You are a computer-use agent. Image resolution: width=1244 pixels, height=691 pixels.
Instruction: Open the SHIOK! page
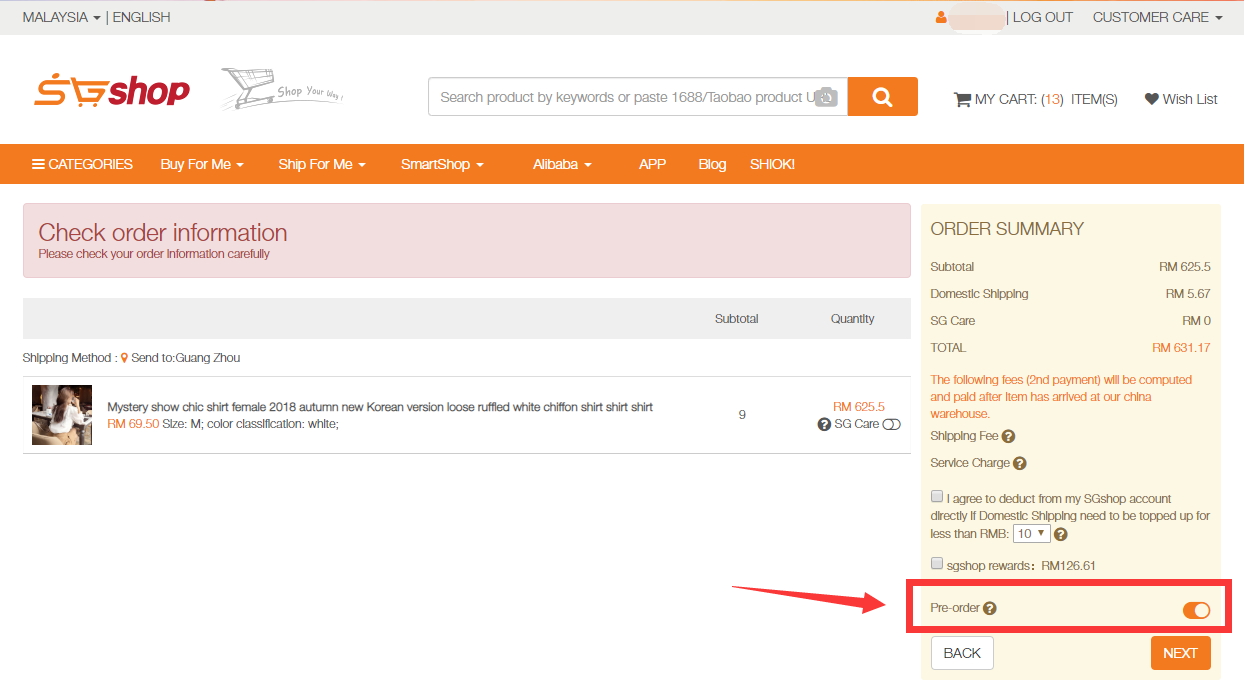click(772, 164)
